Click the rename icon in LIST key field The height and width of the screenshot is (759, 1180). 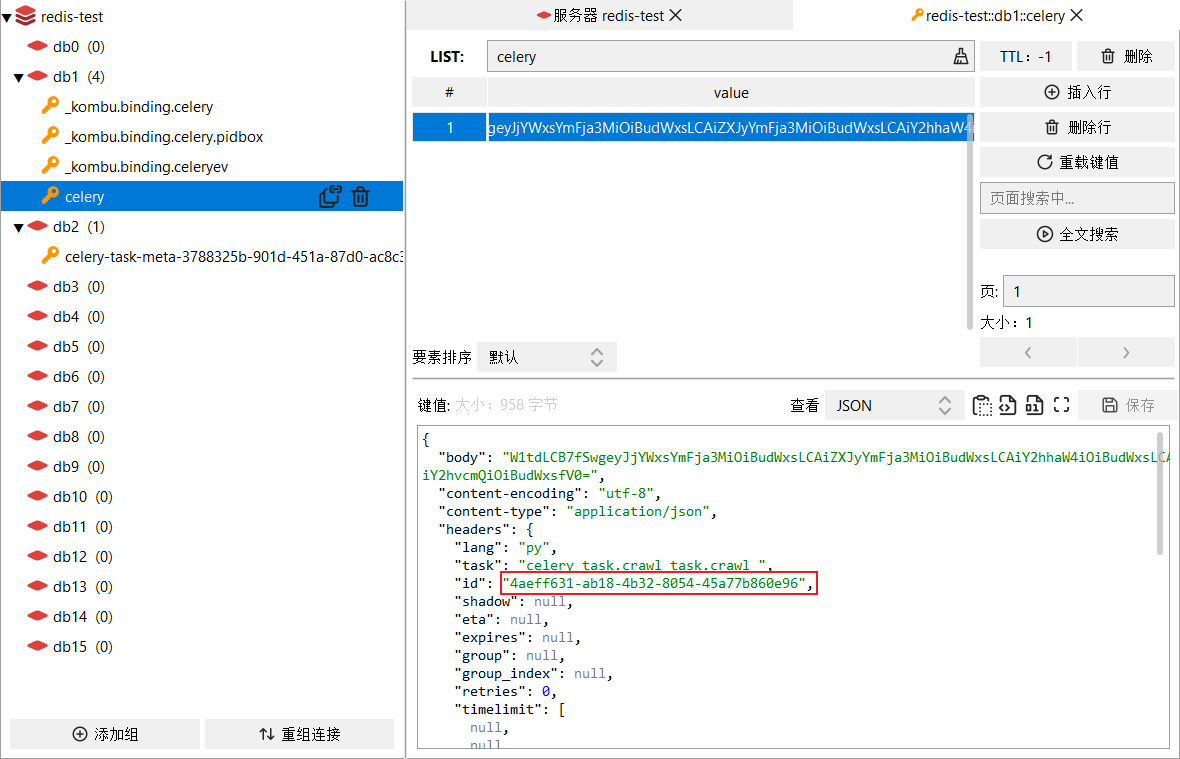tap(960, 56)
